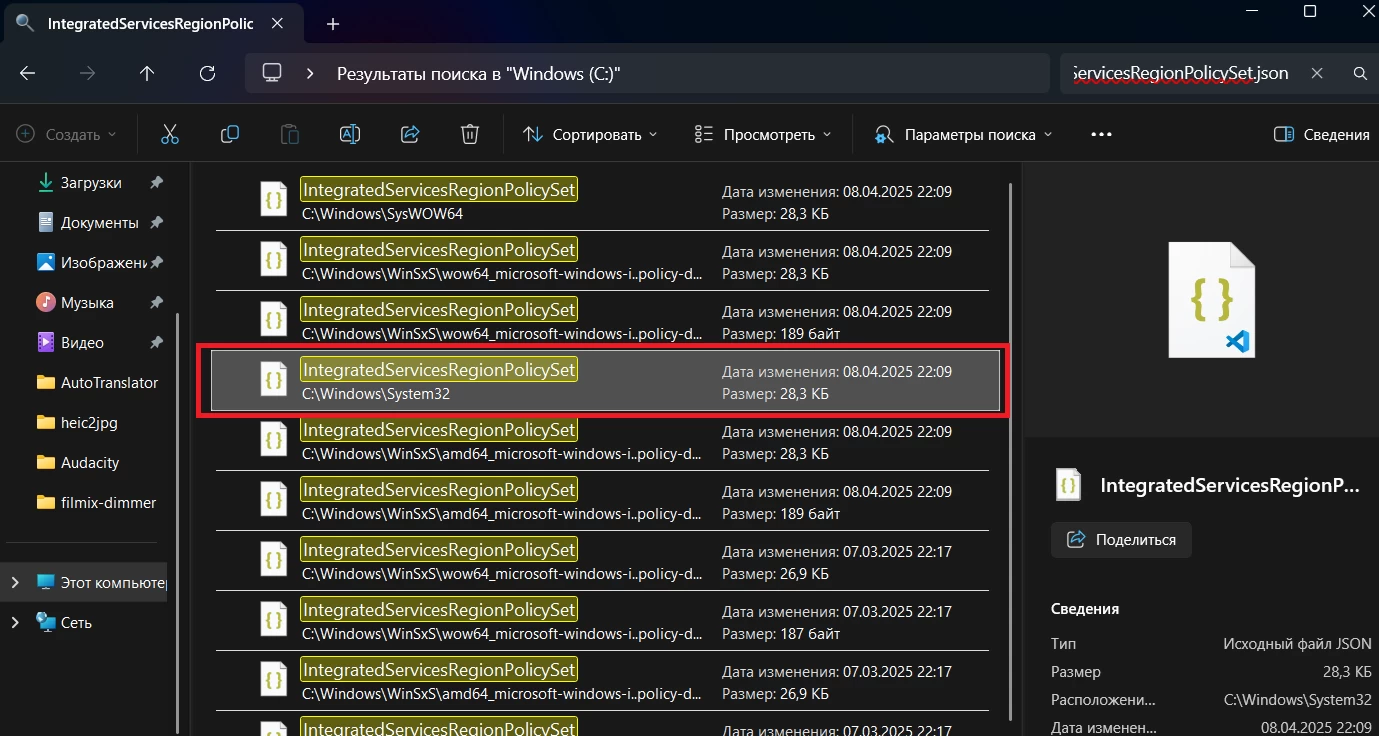Open the Загрузки folder in sidebar
Screen dimensions: 1379x736
point(90,183)
